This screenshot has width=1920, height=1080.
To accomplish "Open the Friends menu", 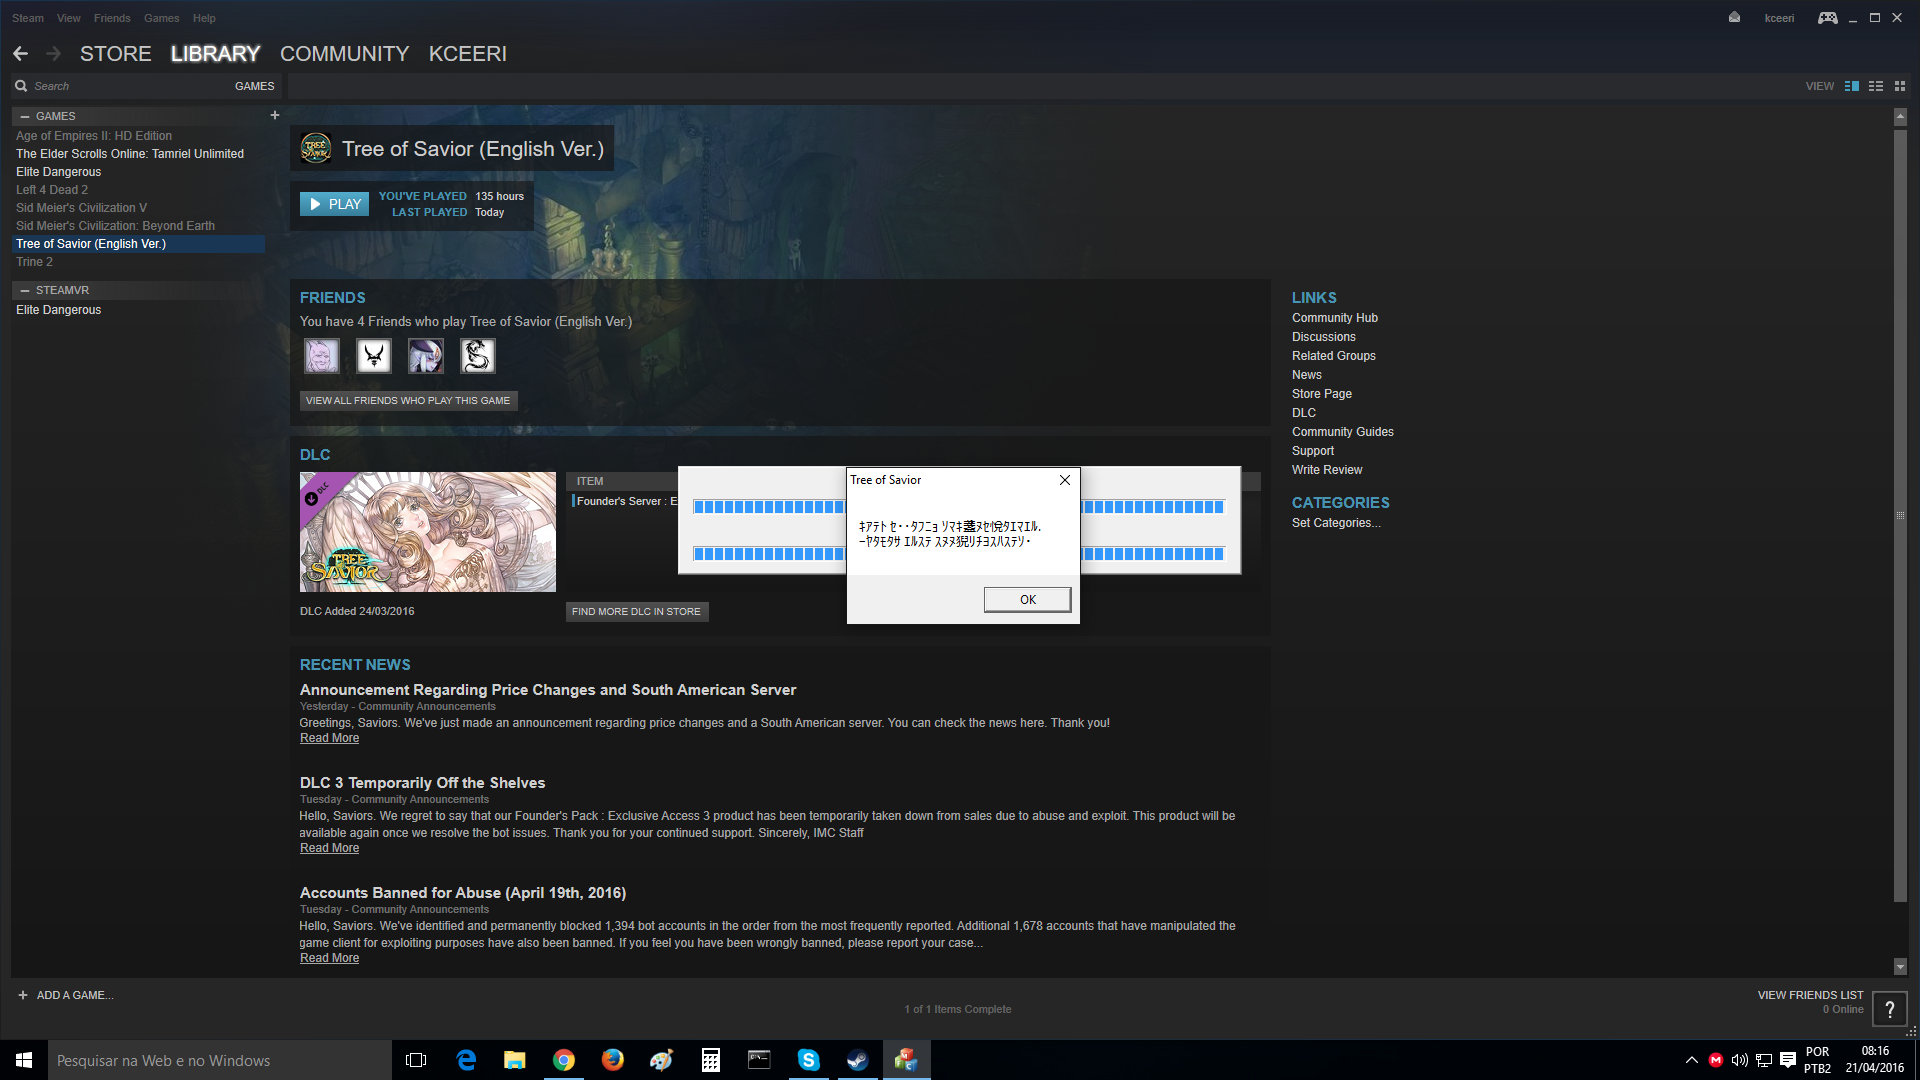I will [112, 18].
